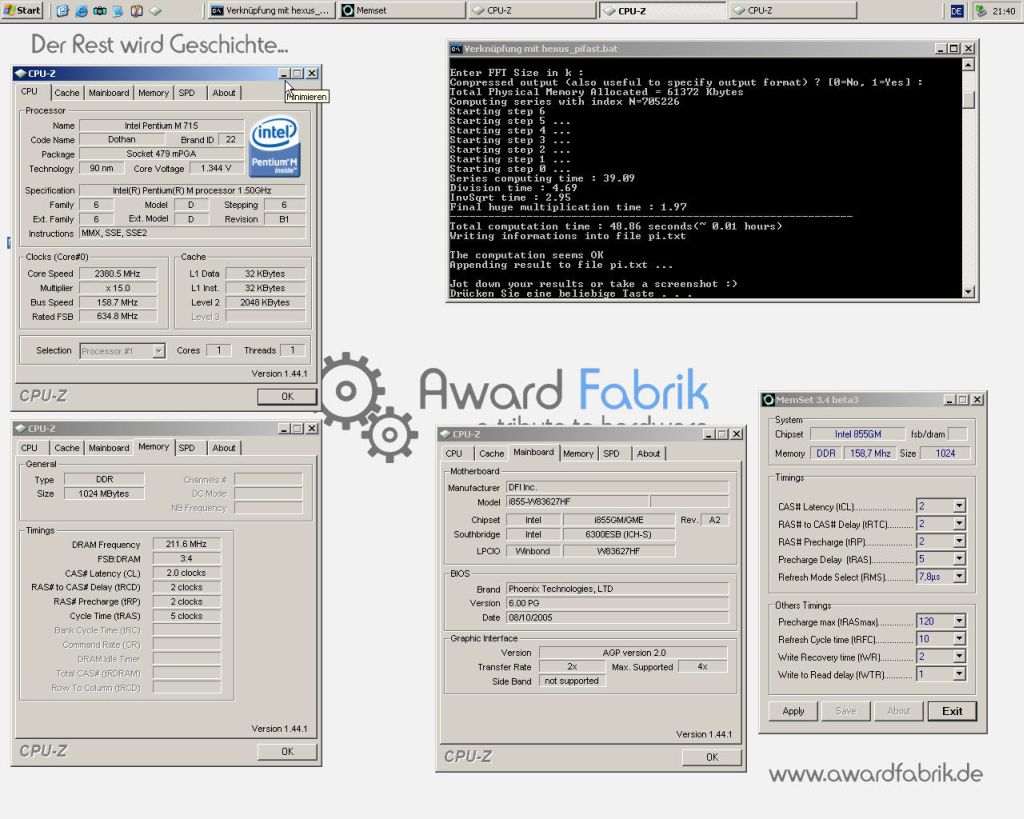Click the Rated FSB value 634.8 MHz
The height and width of the screenshot is (819, 1024).
click(118, 316)
